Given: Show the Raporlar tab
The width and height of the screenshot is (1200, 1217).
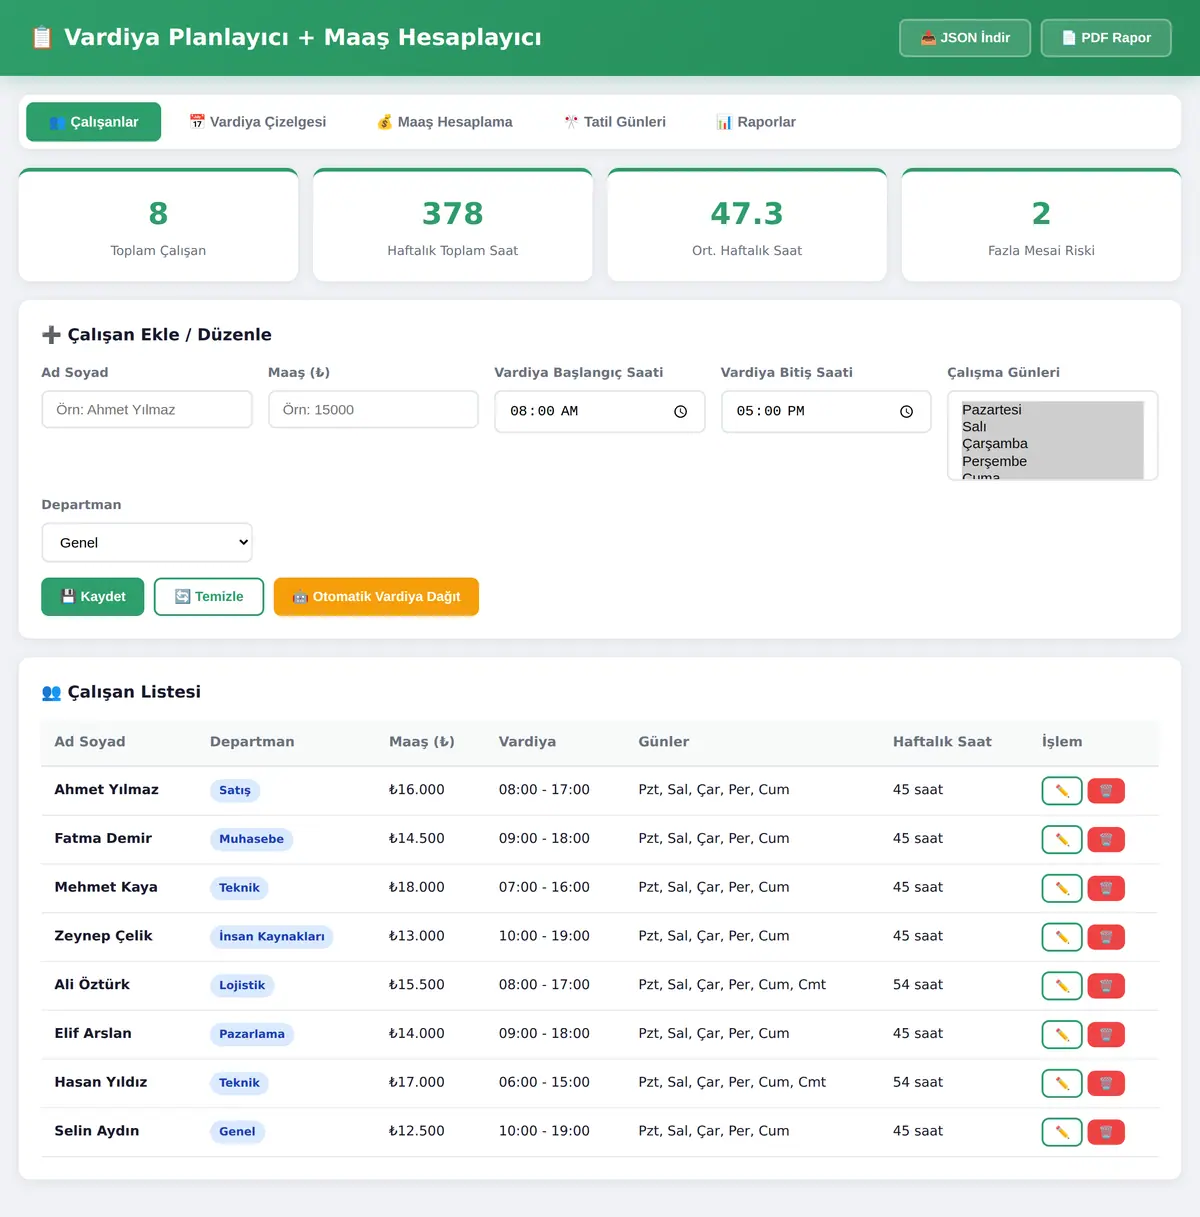Looking at the screenshot, I should 756,122.
